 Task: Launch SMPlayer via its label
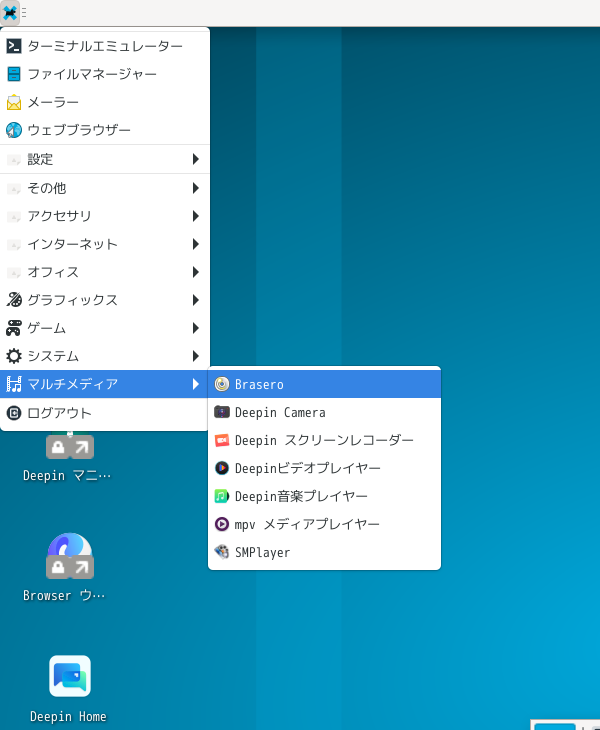click(263, 553)
